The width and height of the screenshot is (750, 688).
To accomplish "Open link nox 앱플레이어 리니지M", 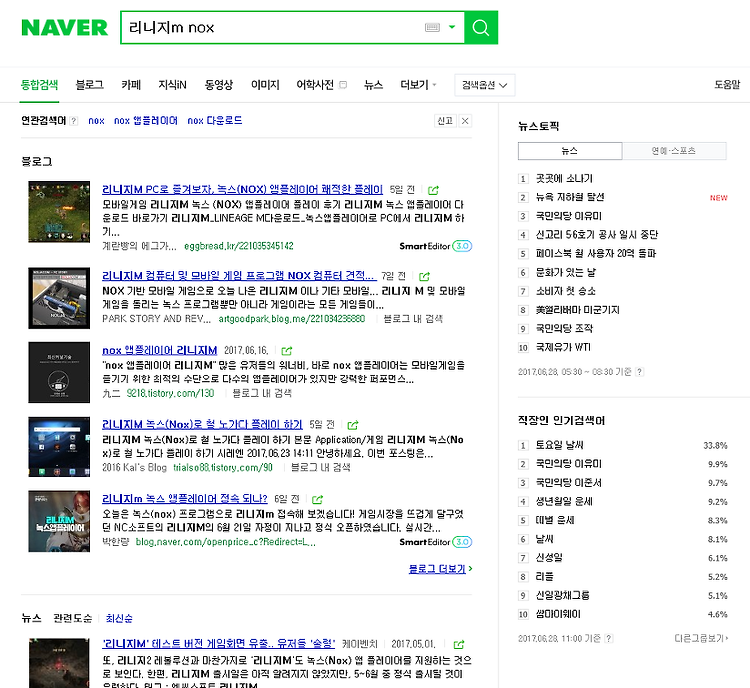I will 159,350.
